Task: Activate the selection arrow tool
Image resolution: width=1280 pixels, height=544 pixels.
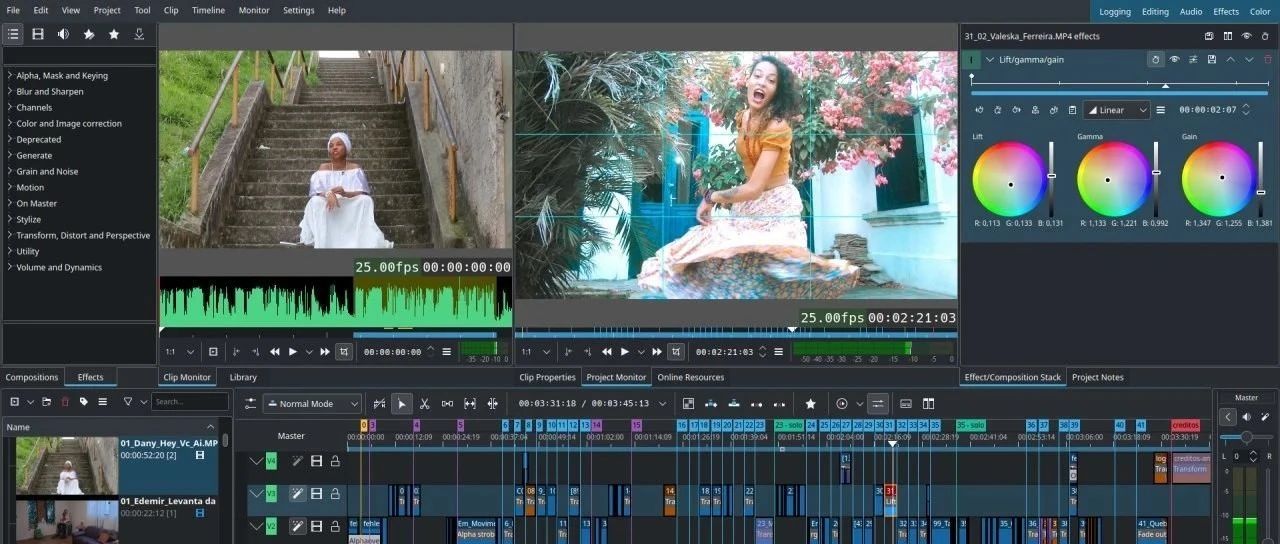Action: pos(402,404)
